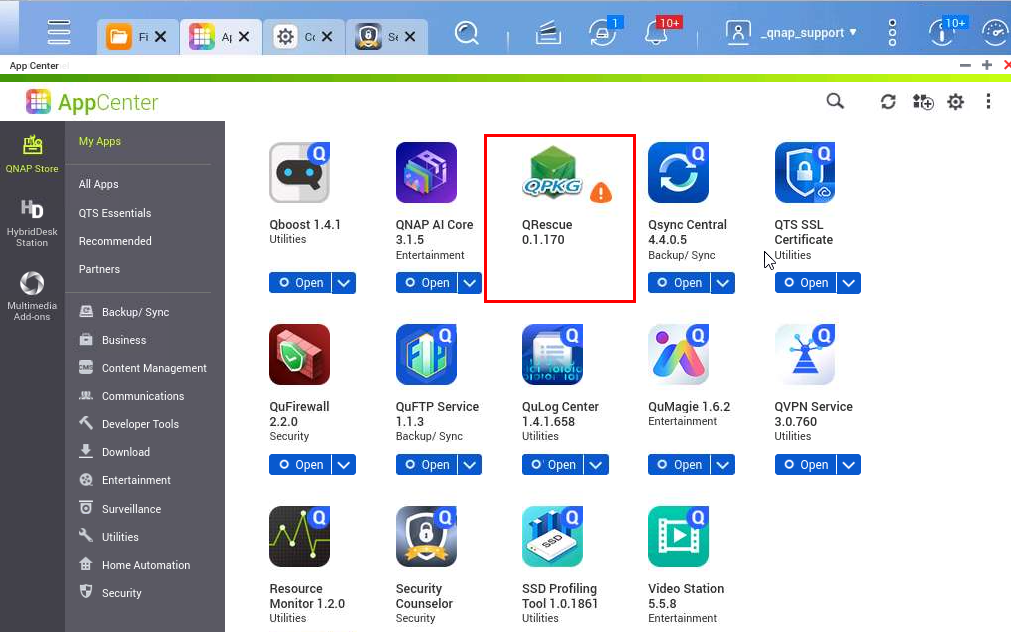This screenshot has height=632, width=1011.
Task: Open HybridDesk Station section
Action: pos(32,222)
